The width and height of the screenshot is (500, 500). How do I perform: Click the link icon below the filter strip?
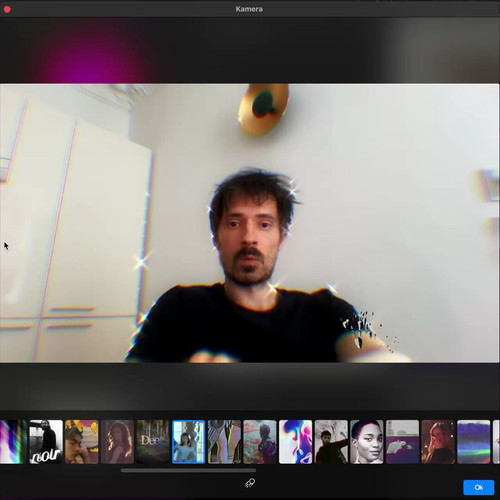pos(250,483)
